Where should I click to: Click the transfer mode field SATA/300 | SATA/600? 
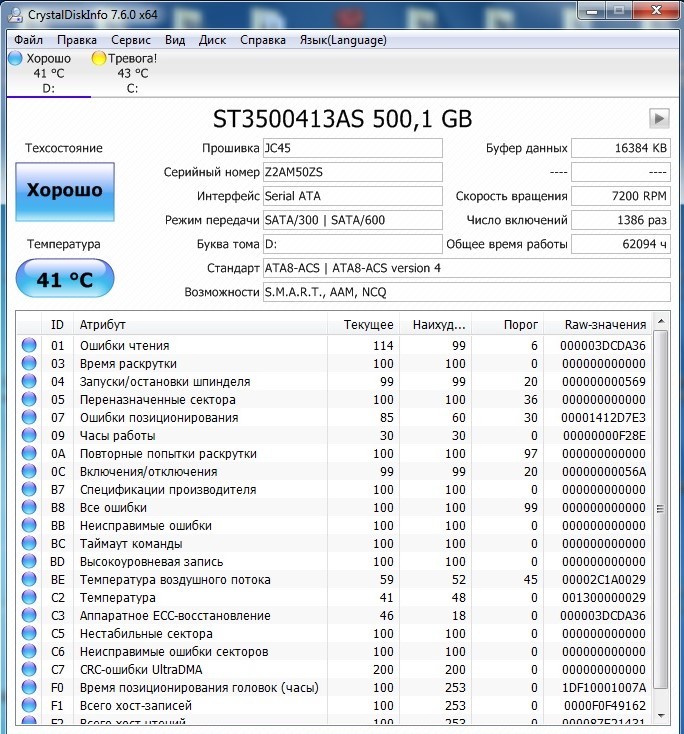pos(353,220)
